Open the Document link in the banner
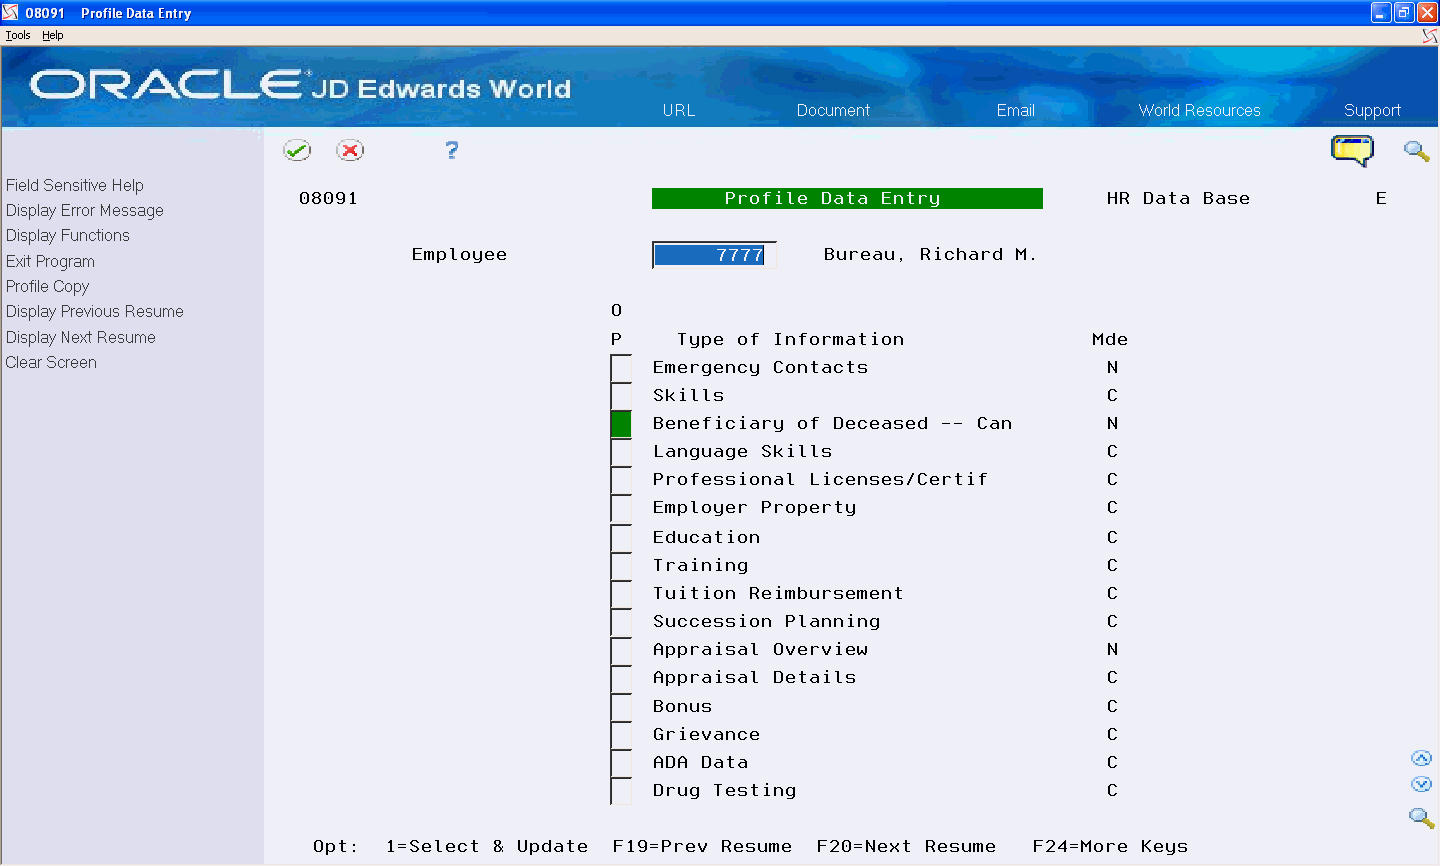 click(833, 110)
